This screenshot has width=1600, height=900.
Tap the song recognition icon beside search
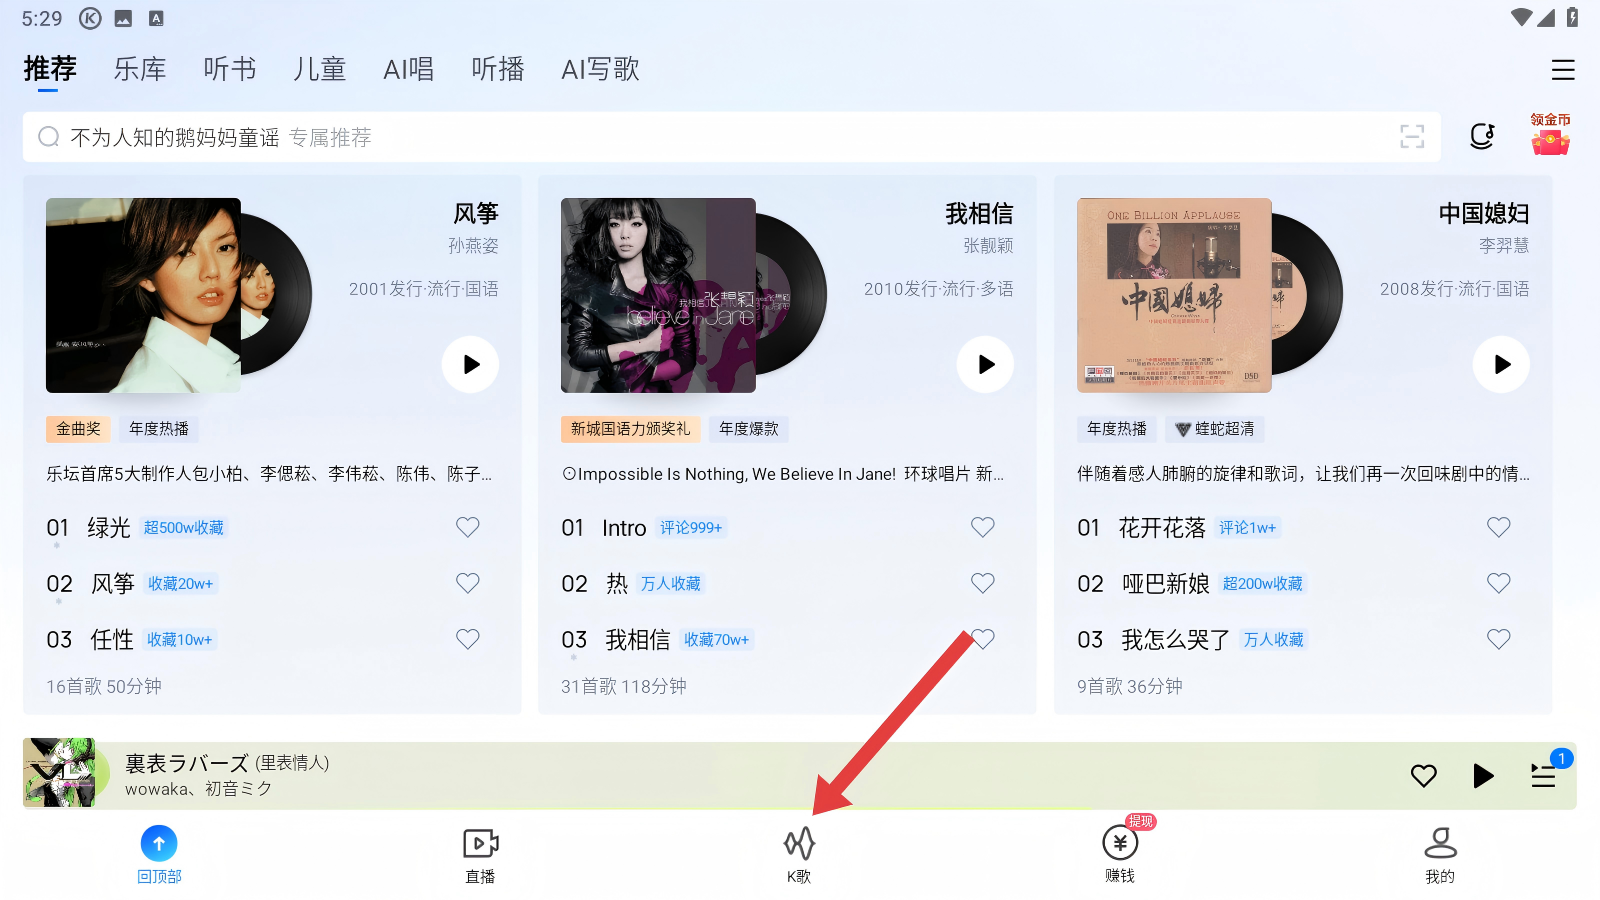point(1482,137)
